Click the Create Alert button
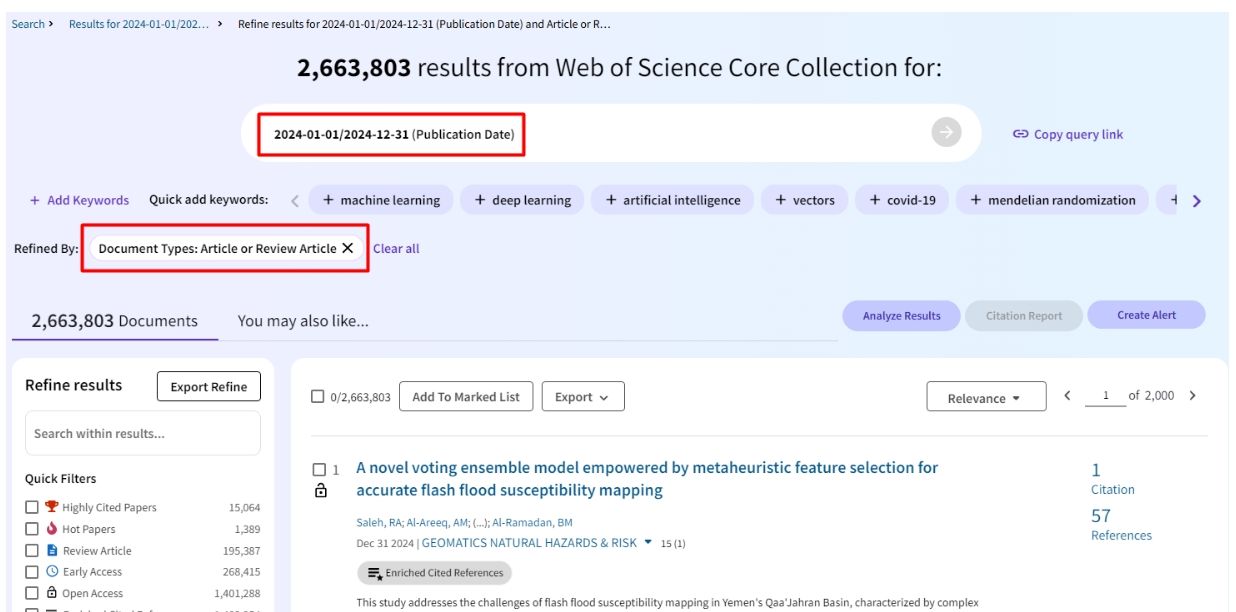The width and height of the screenshot is (1236, 612). pos(1147,315)
